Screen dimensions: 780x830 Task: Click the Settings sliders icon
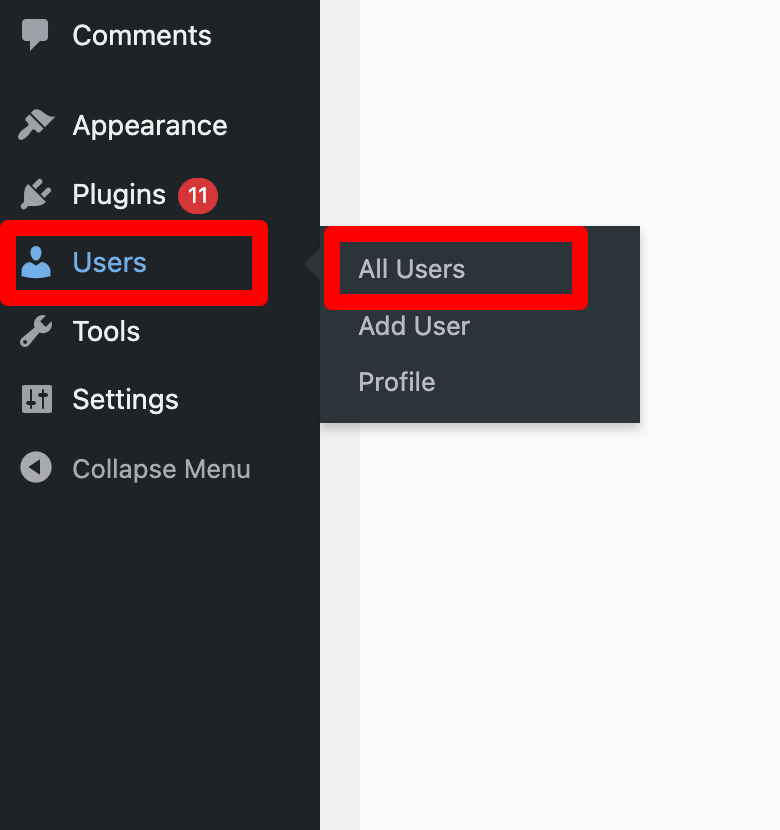click(x=37, y=399)
